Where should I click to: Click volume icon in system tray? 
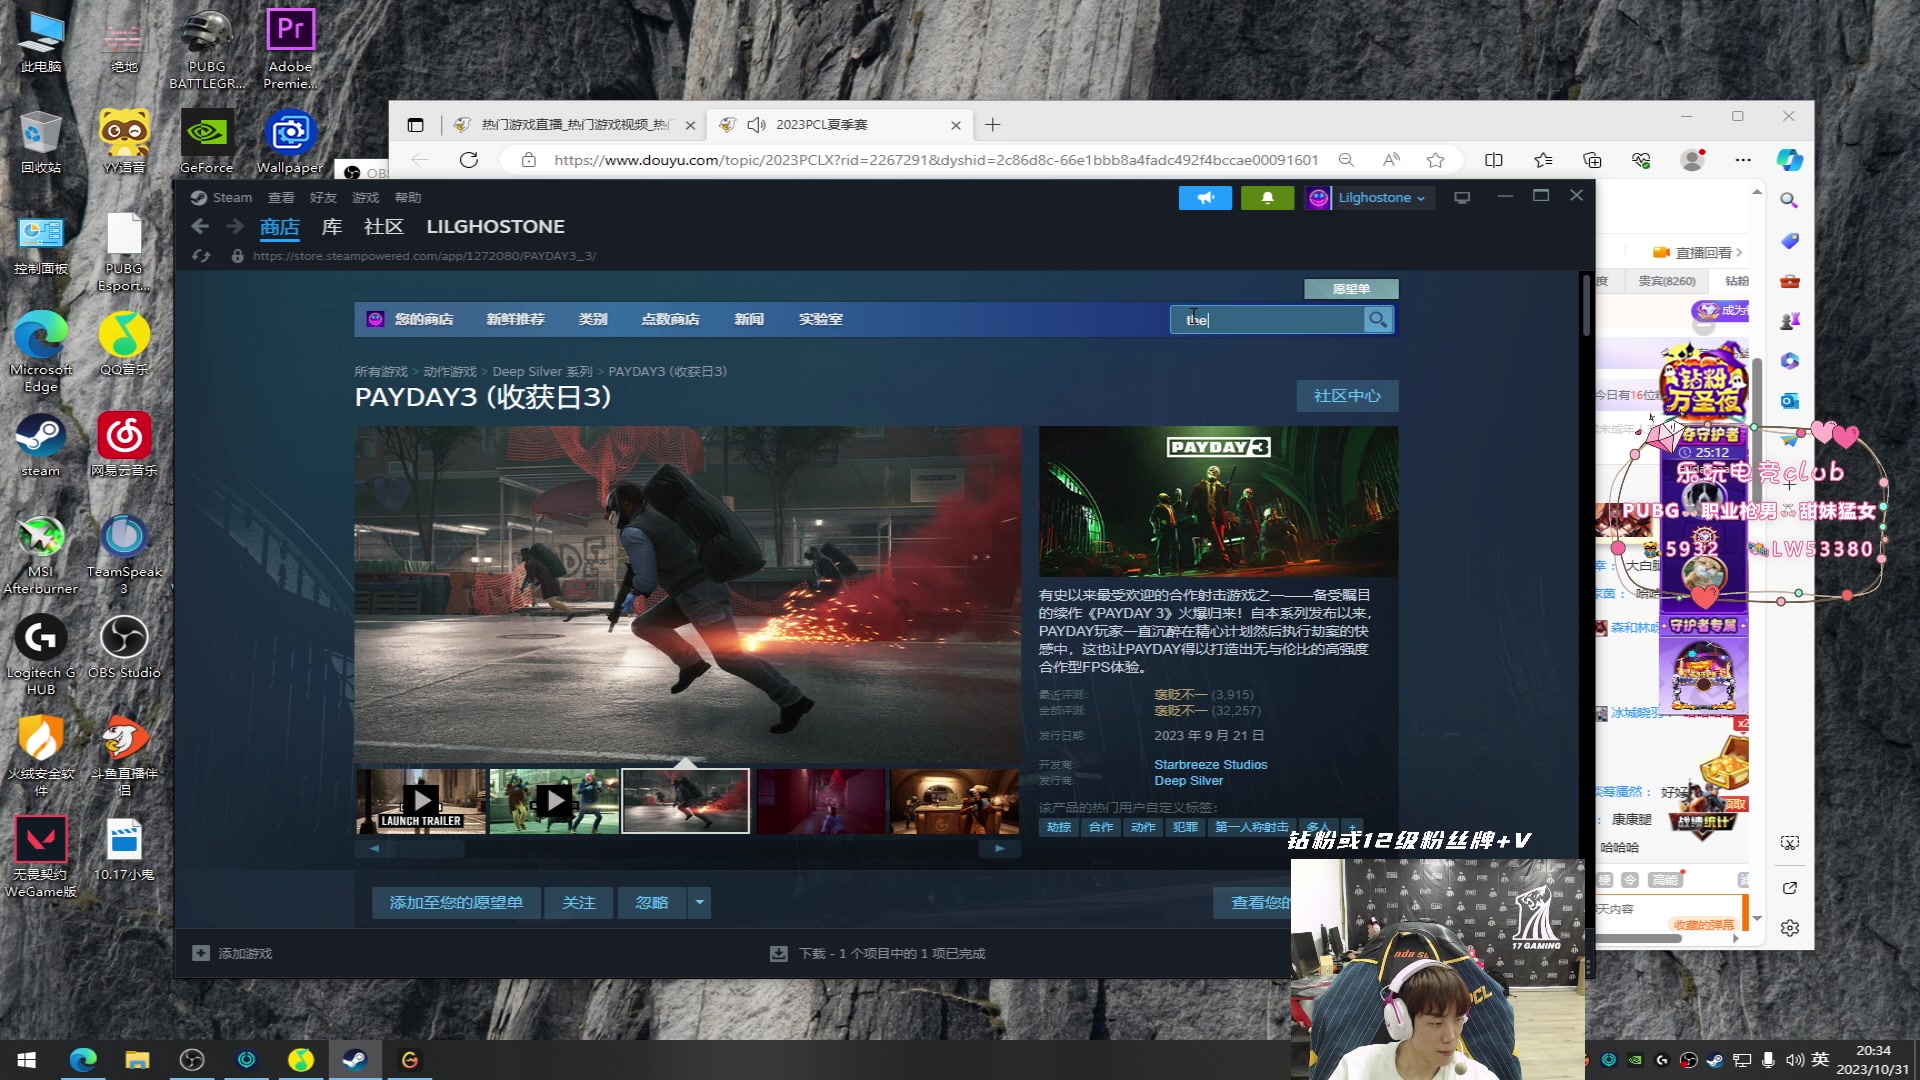pos(1794,1060)
